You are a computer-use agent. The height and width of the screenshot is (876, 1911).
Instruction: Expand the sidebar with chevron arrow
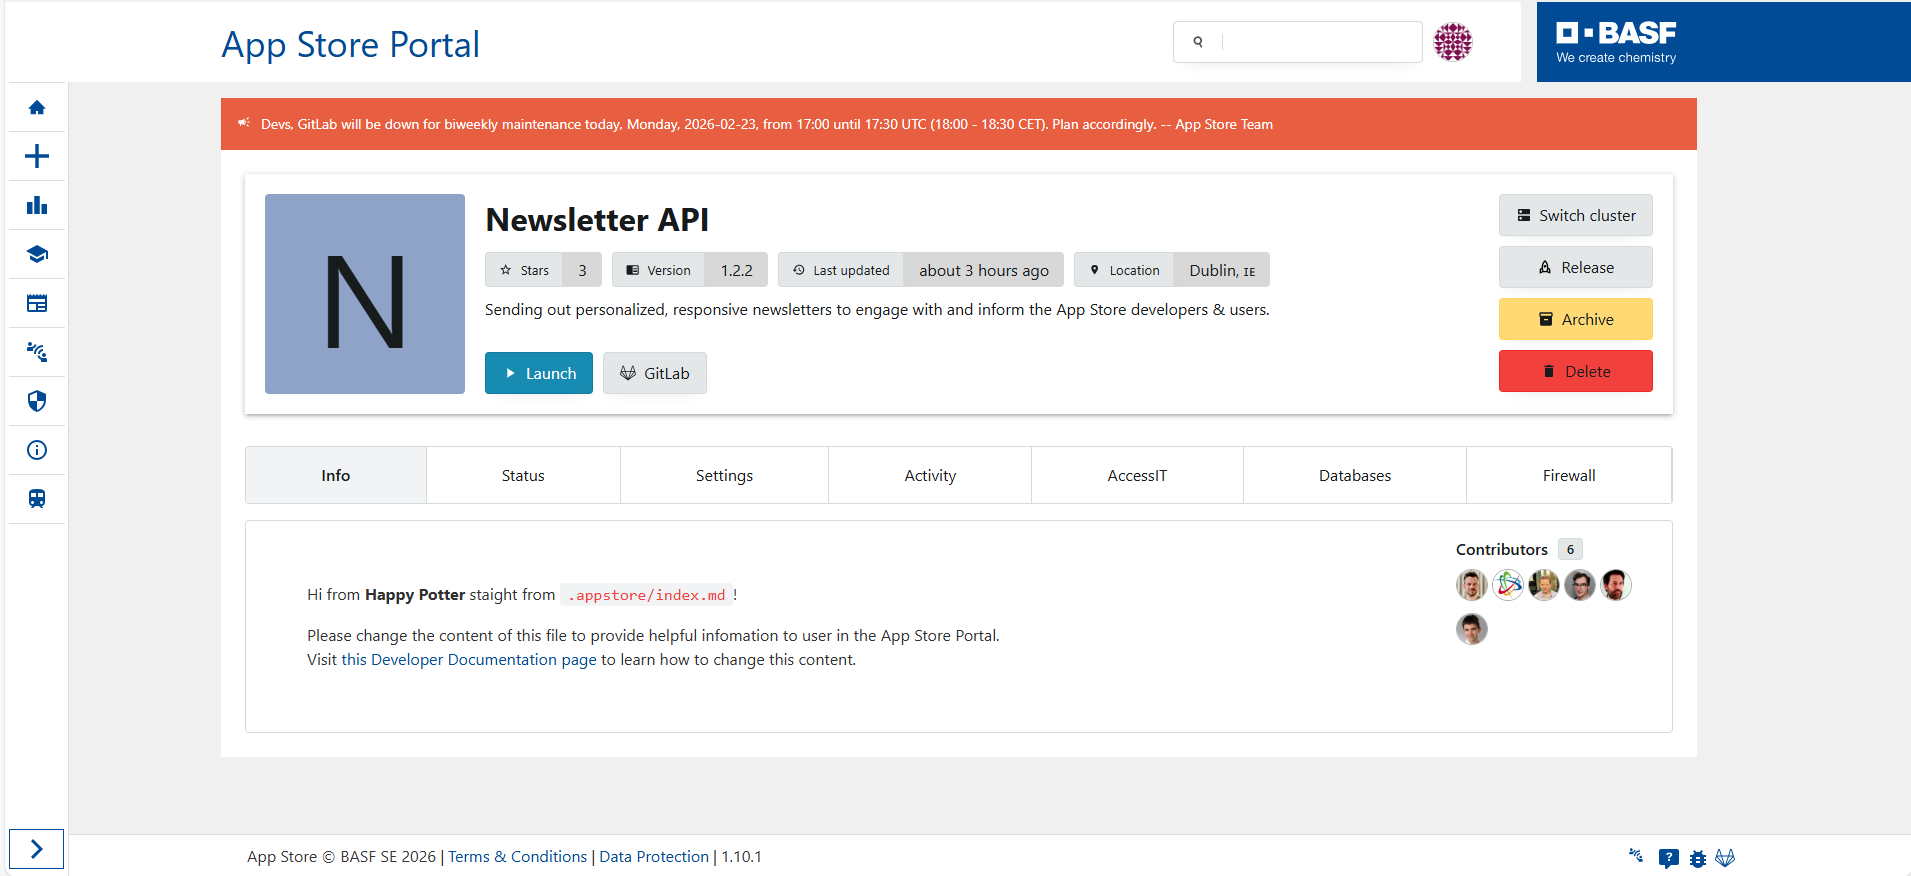tap(36, 849)
